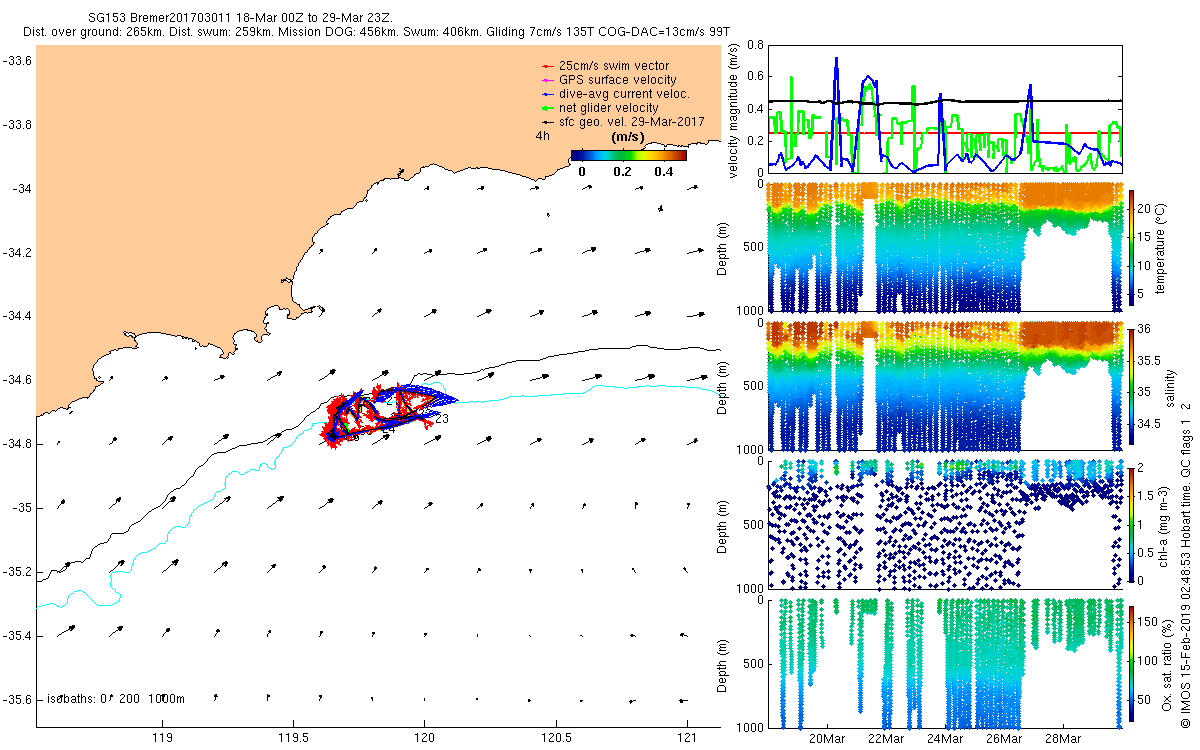The image size is (1200, 750).
Task: Click the "-35.4" latitude tick on the map
Action: 17,636
